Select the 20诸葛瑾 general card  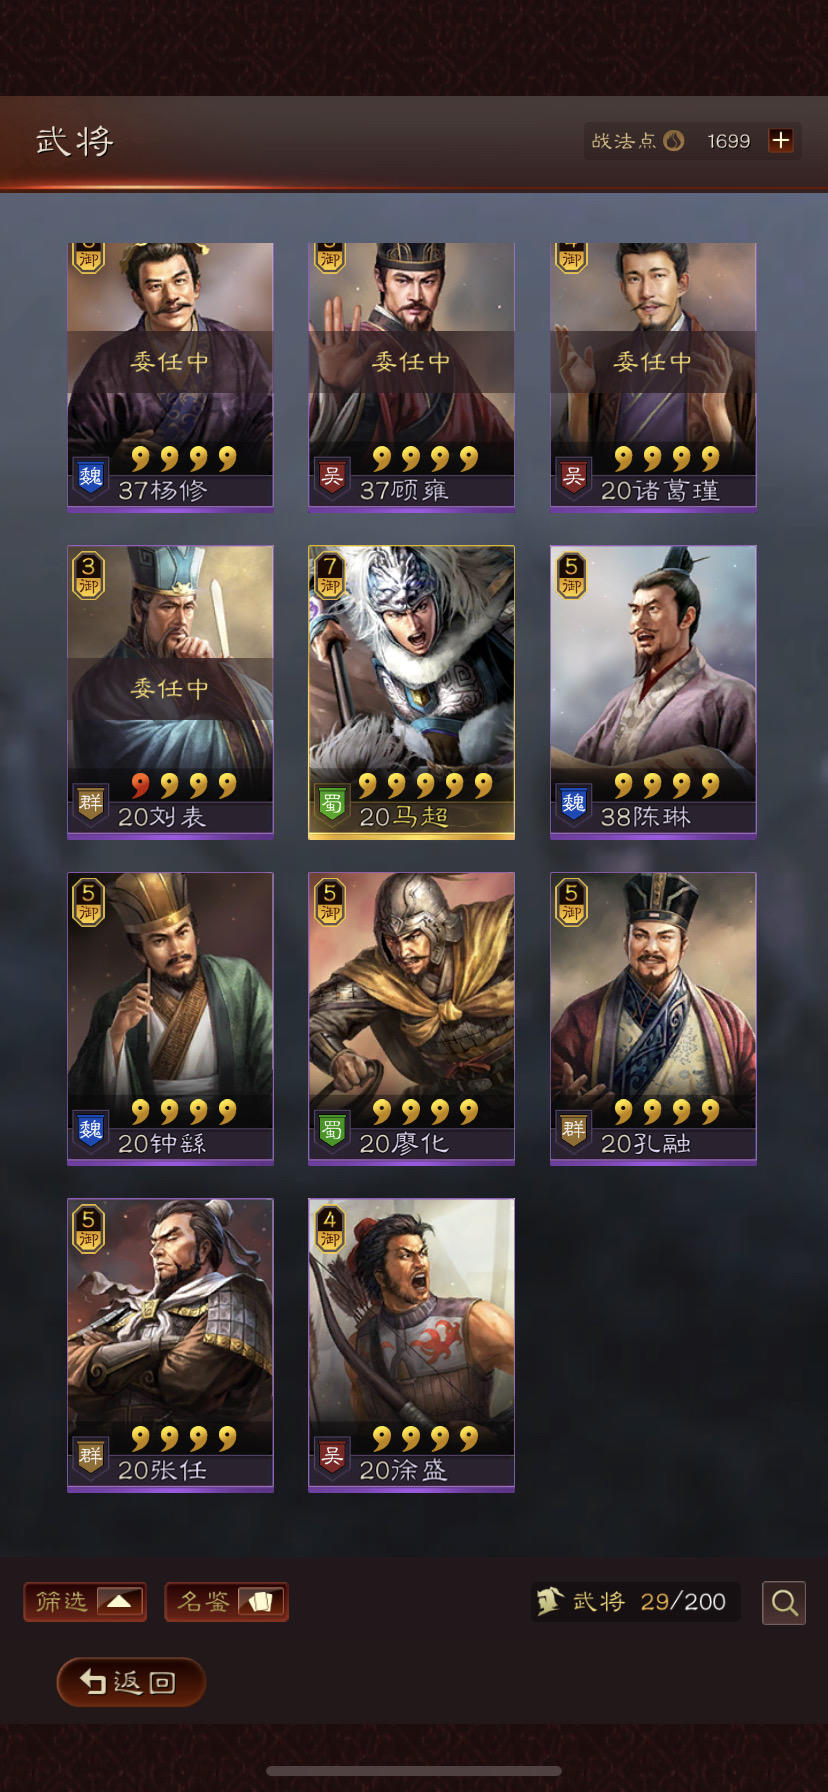point(653,377)
